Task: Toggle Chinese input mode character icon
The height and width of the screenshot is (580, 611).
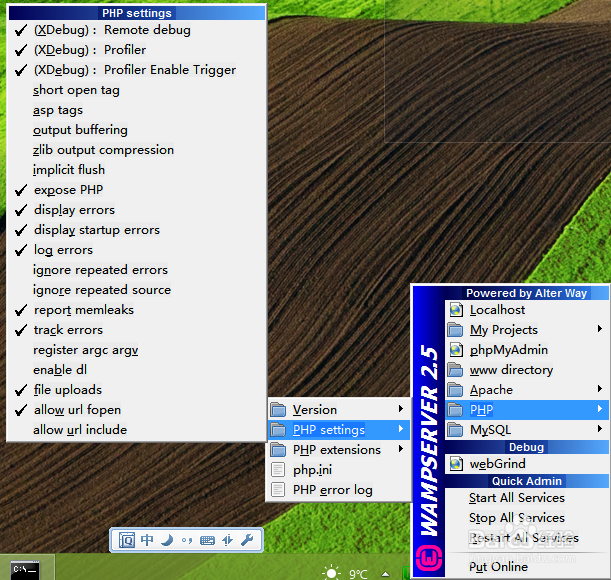Action: pos(147,540)
